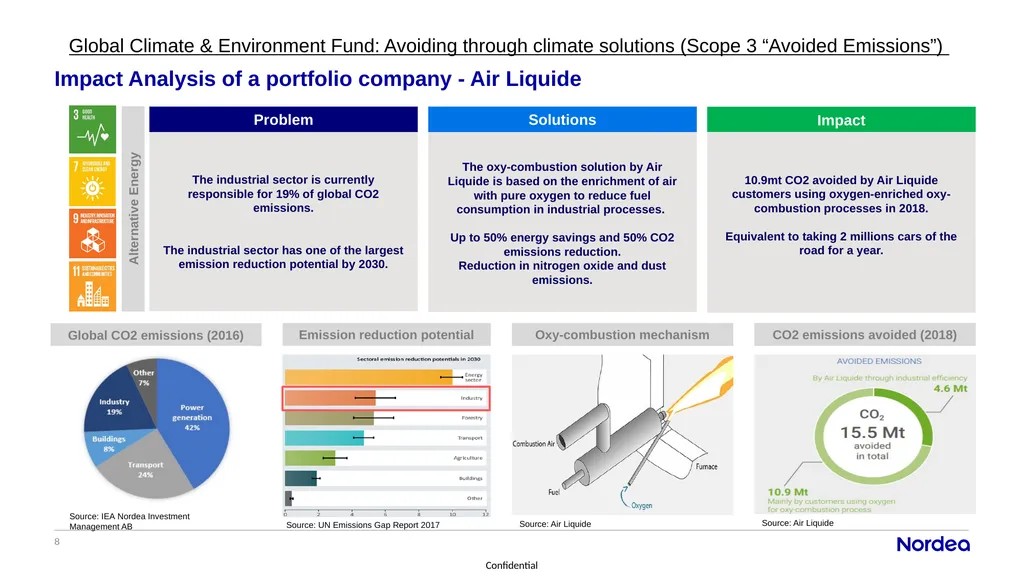Click the '10.9mt CO2 avoided by Air Liquide' paragraph
1024x576 pixels.
(841, 195)
